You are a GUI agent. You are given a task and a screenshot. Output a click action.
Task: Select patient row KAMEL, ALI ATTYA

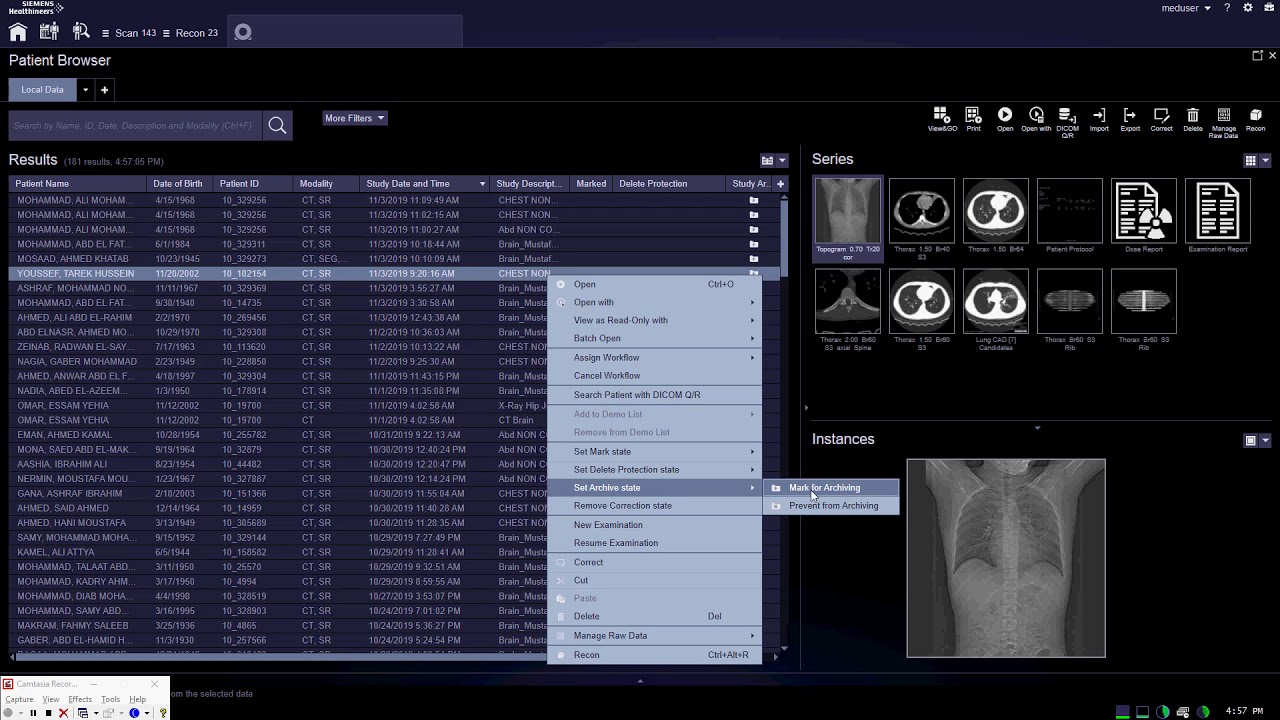point(278,552)
